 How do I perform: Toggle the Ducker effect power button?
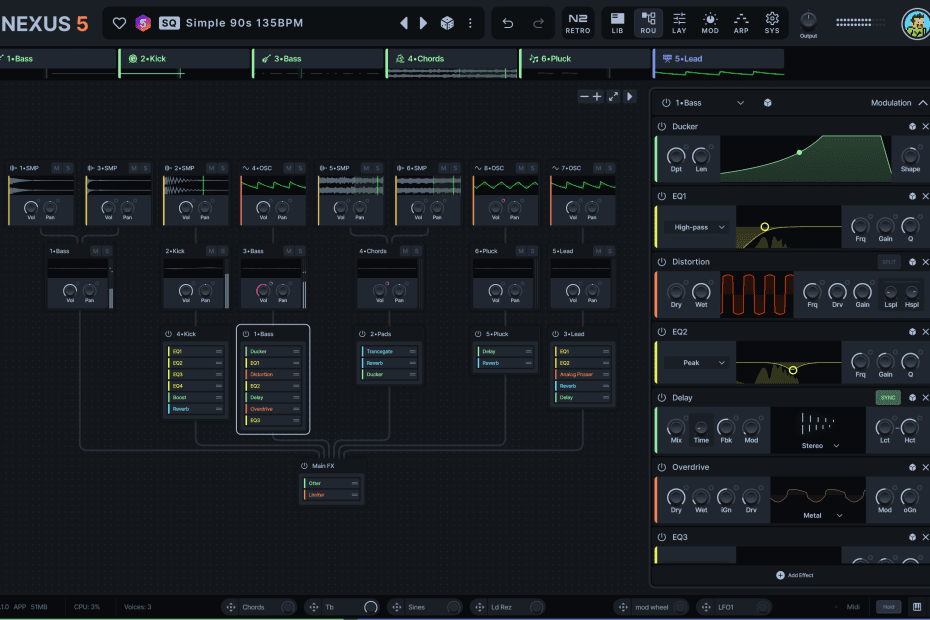[x=662, y=127]
